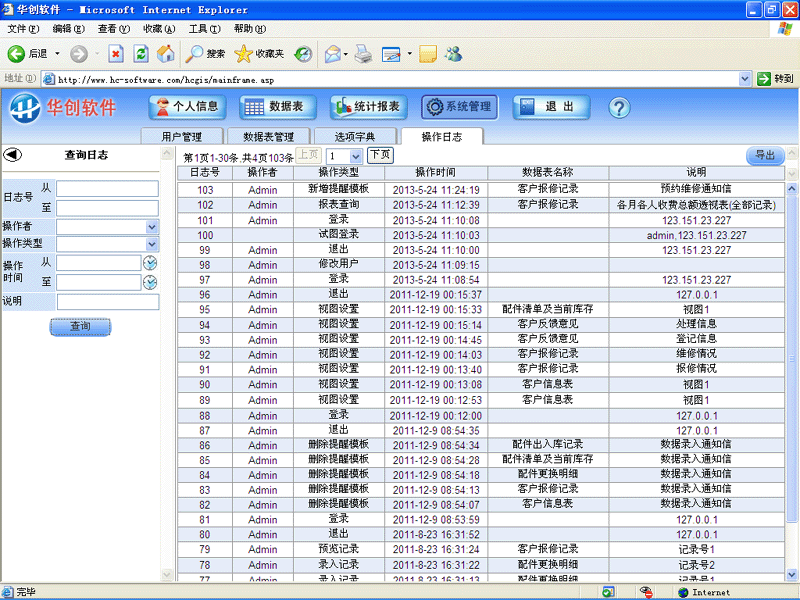
Task: Click the 转到 go button
Action: point(776,79)
